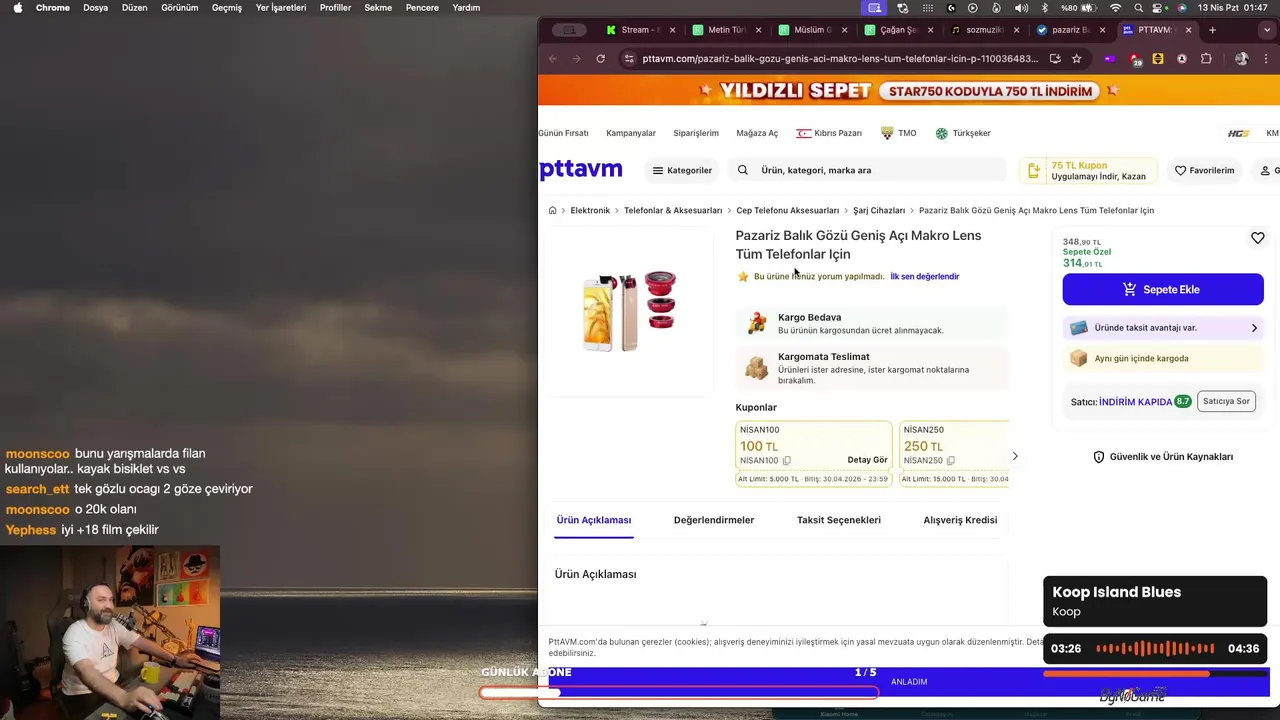Image resolution: width=1280 pixels, height=720 pixels.
Task: Click Satıcıya Sor button
Action: pos(1226,401)
